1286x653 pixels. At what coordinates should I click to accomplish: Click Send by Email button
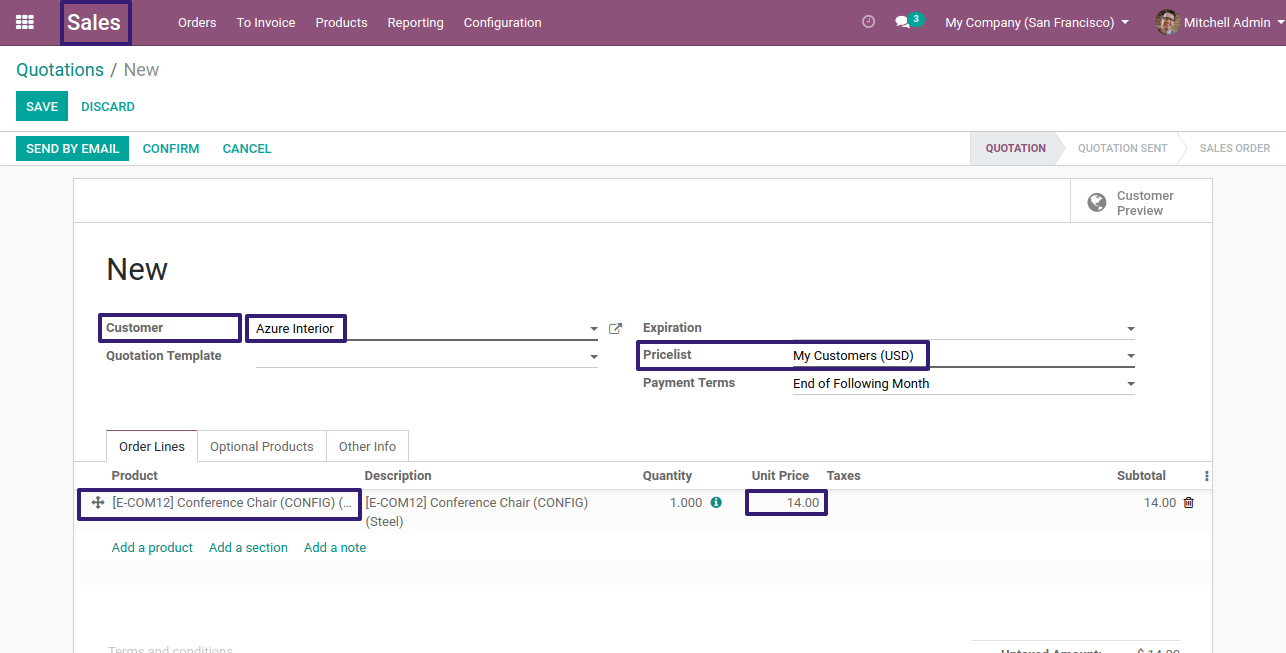coord(72,148)
